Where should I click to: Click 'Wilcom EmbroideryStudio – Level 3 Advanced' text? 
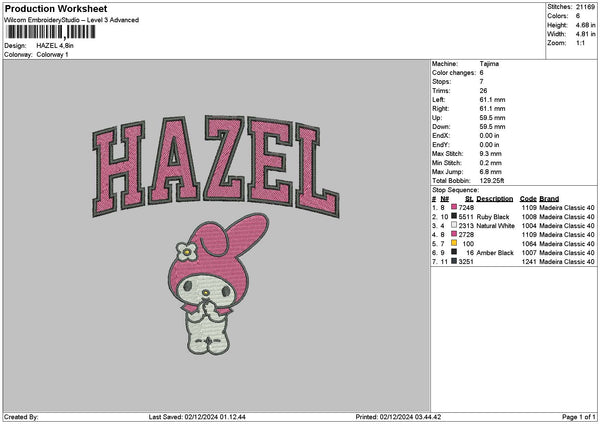coord(72,20)
